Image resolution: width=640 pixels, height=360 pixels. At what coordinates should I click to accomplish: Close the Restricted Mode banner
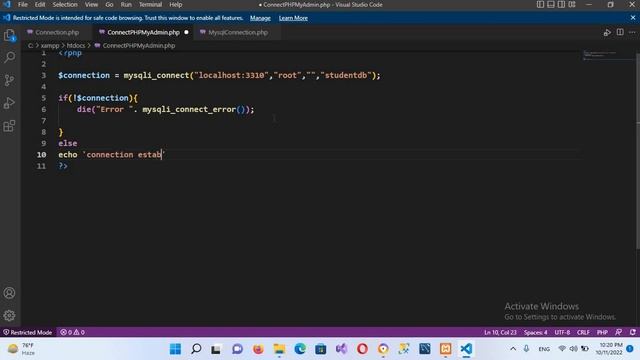click(x=633, y=18)
